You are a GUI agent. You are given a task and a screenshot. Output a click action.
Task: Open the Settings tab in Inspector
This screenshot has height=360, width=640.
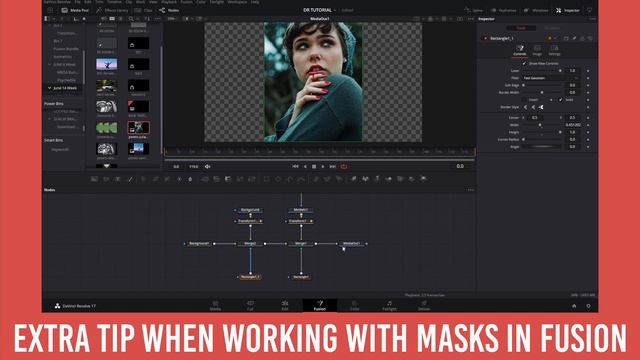[554, 51]
